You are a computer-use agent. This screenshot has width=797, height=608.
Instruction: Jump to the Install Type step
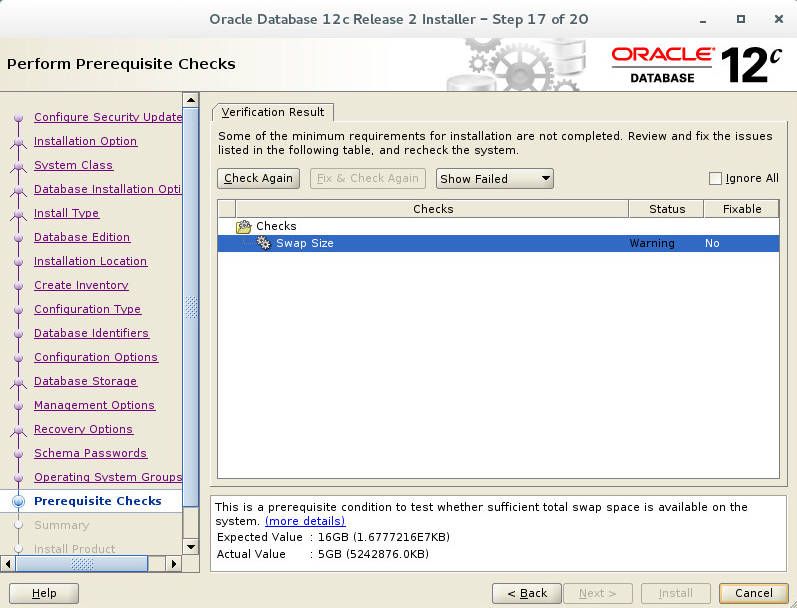point(67,213)
